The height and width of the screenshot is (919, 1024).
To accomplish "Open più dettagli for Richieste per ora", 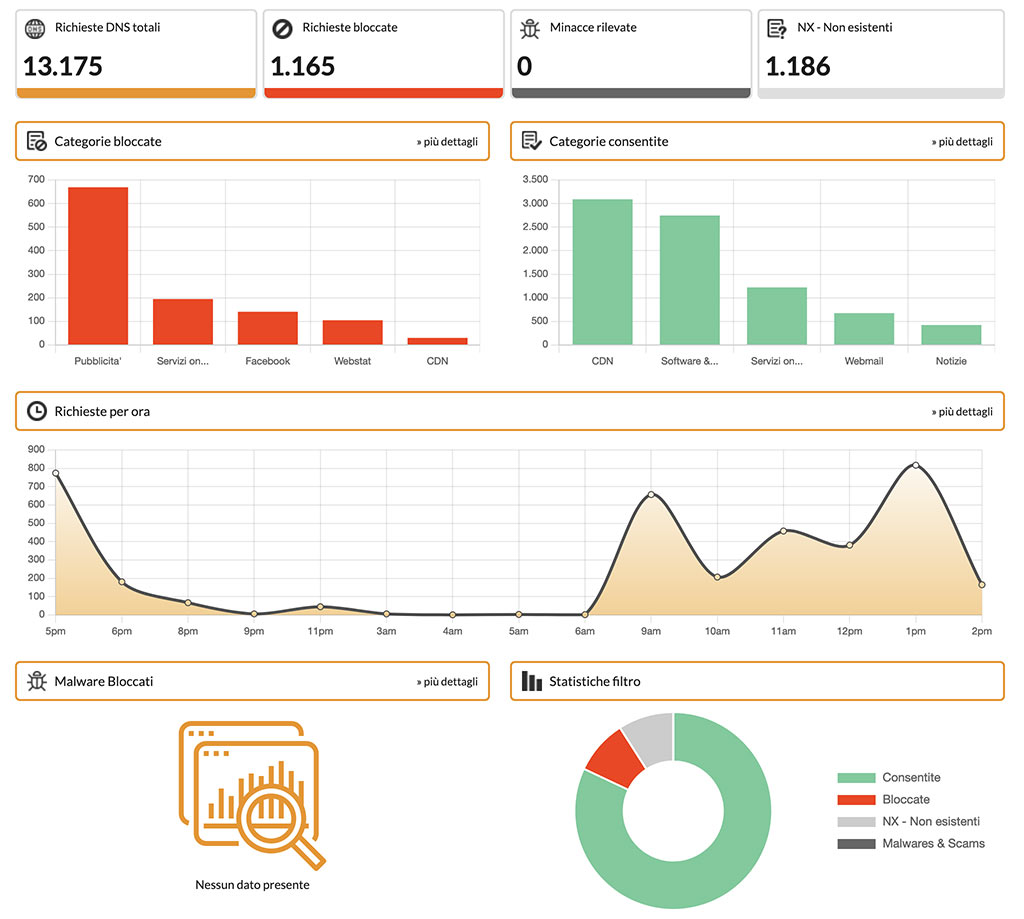I will [x=962, y=411].
